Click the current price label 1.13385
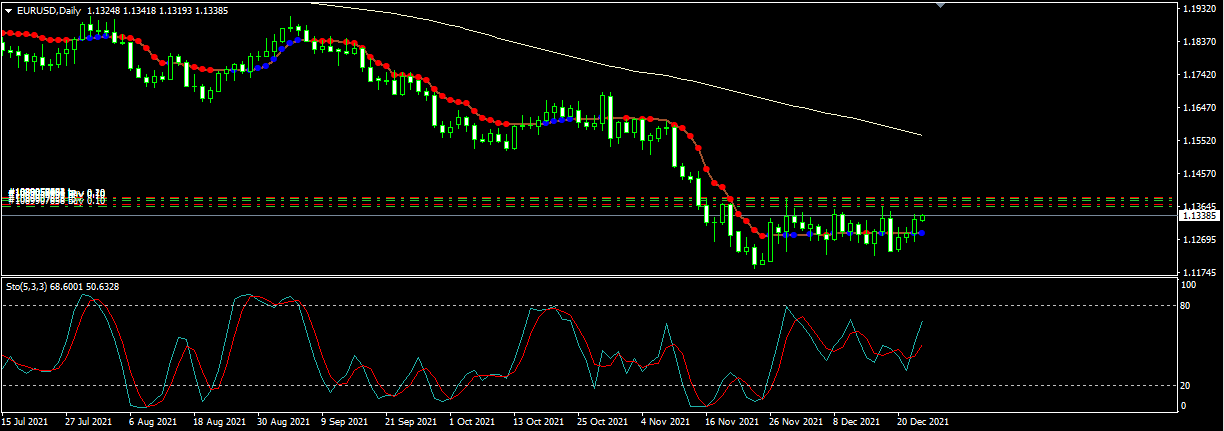 pos(1199,216)
